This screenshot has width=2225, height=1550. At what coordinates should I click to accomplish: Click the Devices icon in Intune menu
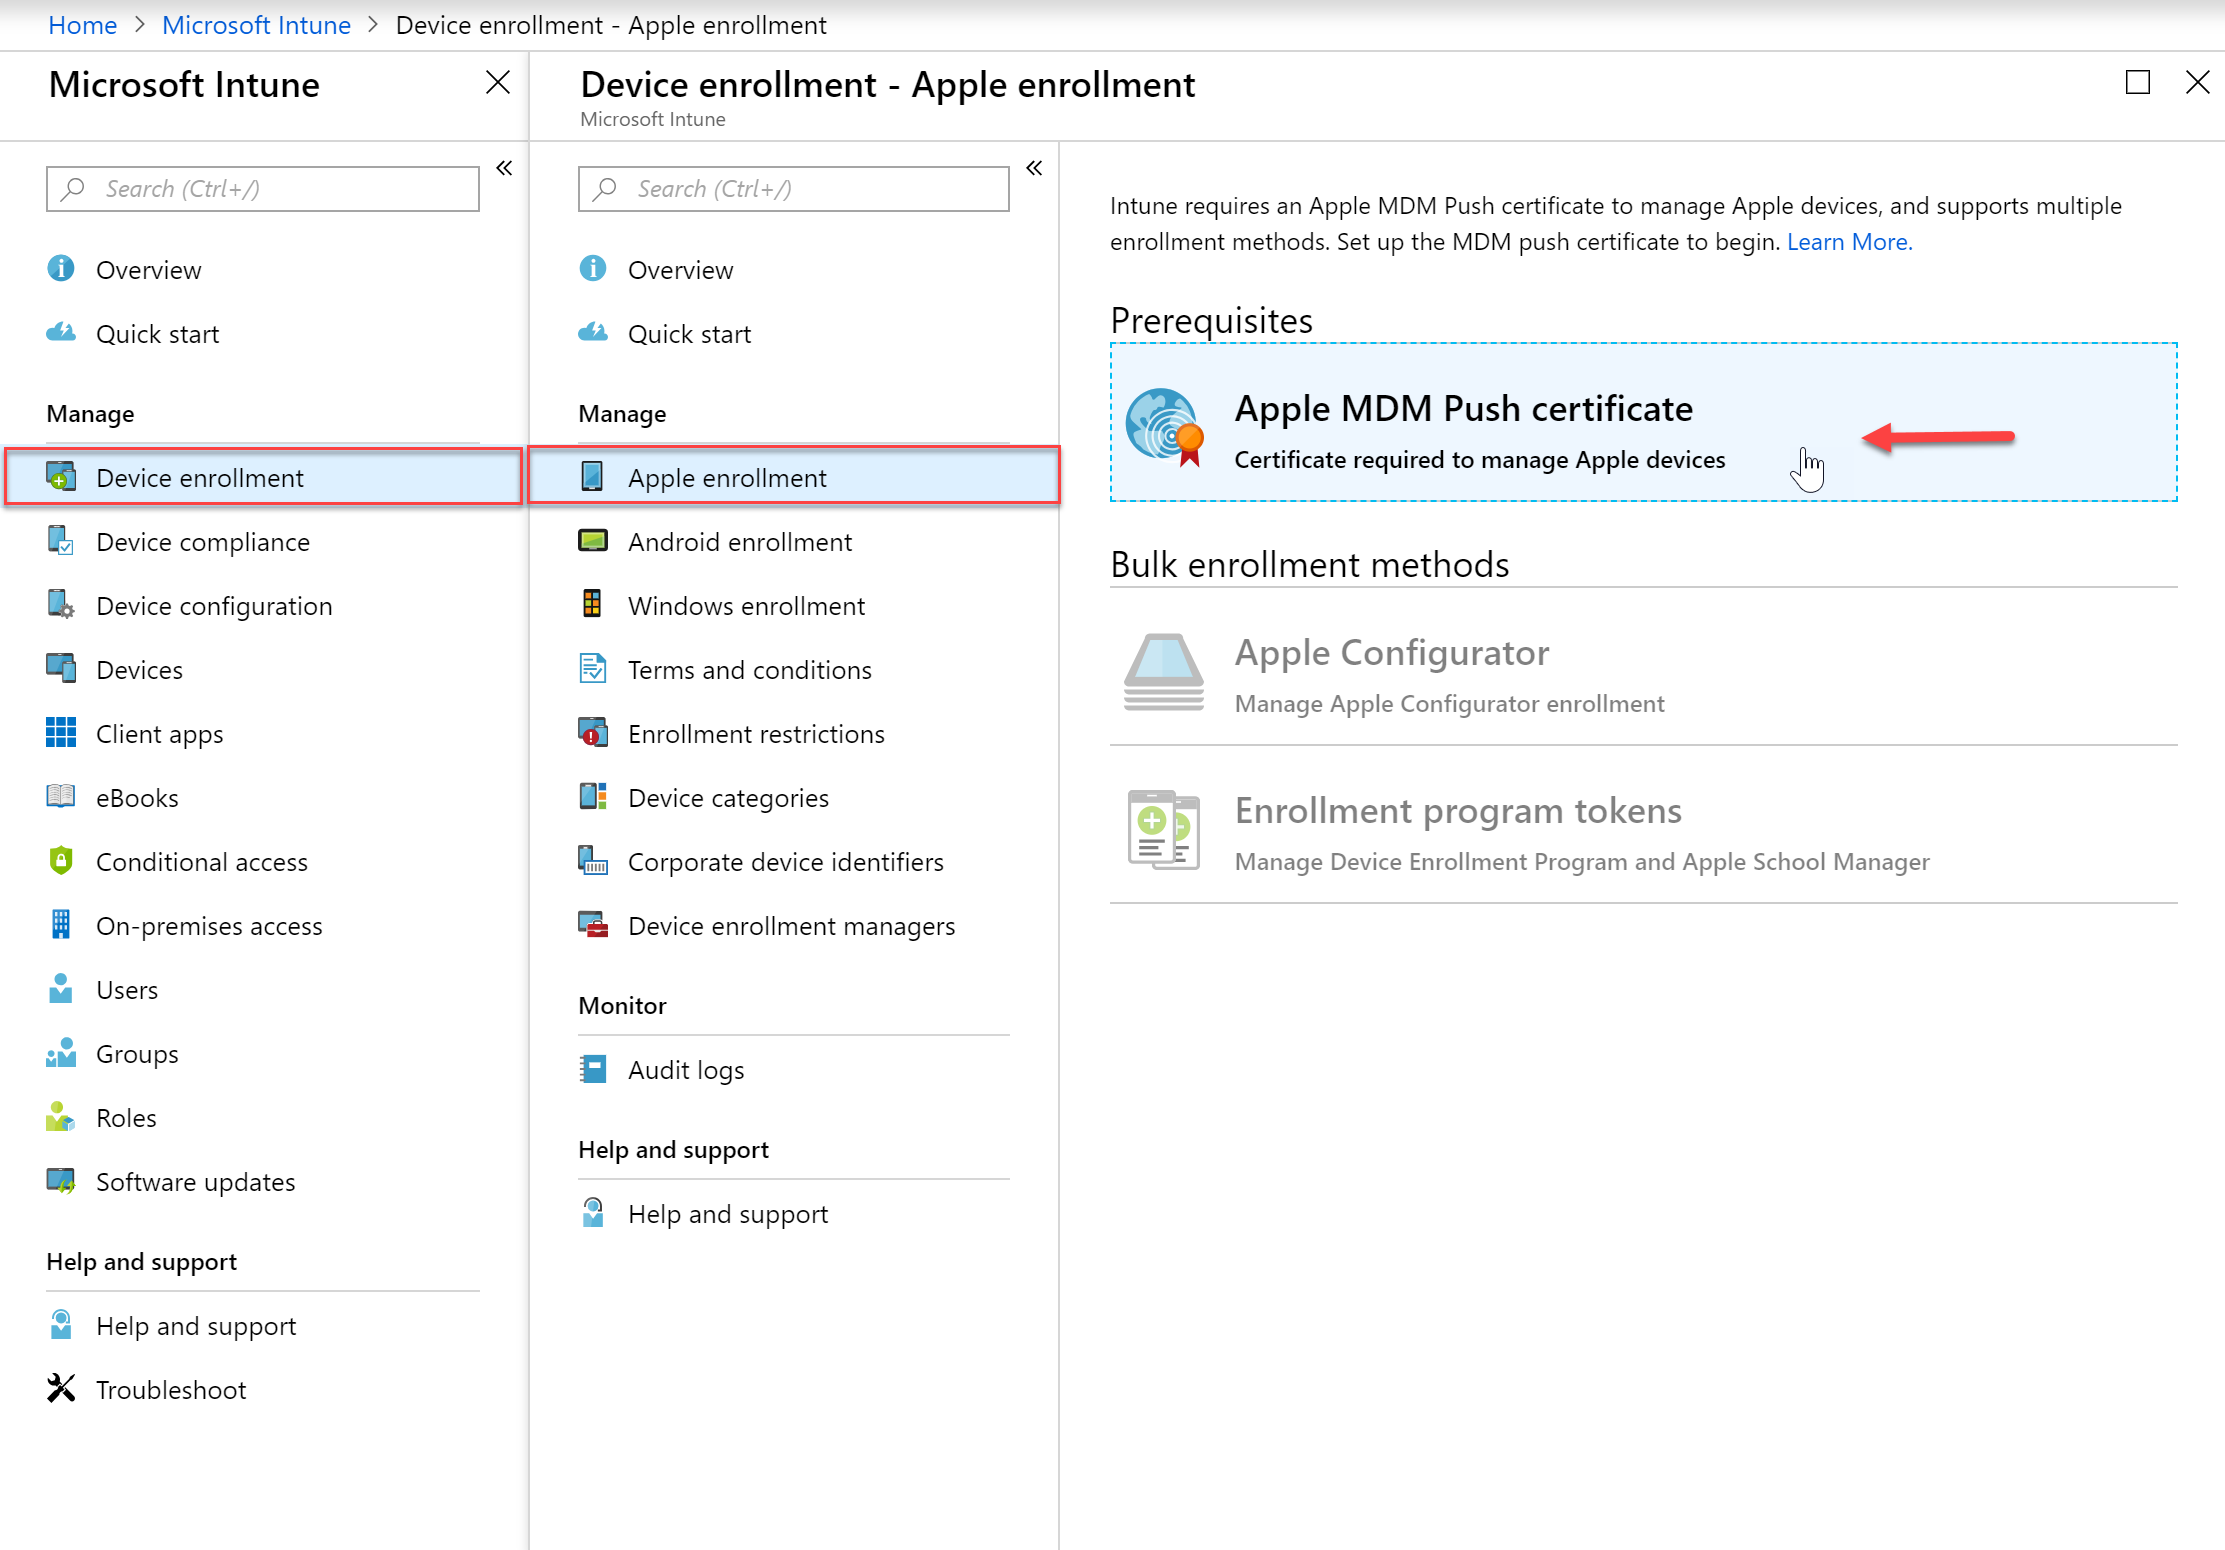point(61,669)
